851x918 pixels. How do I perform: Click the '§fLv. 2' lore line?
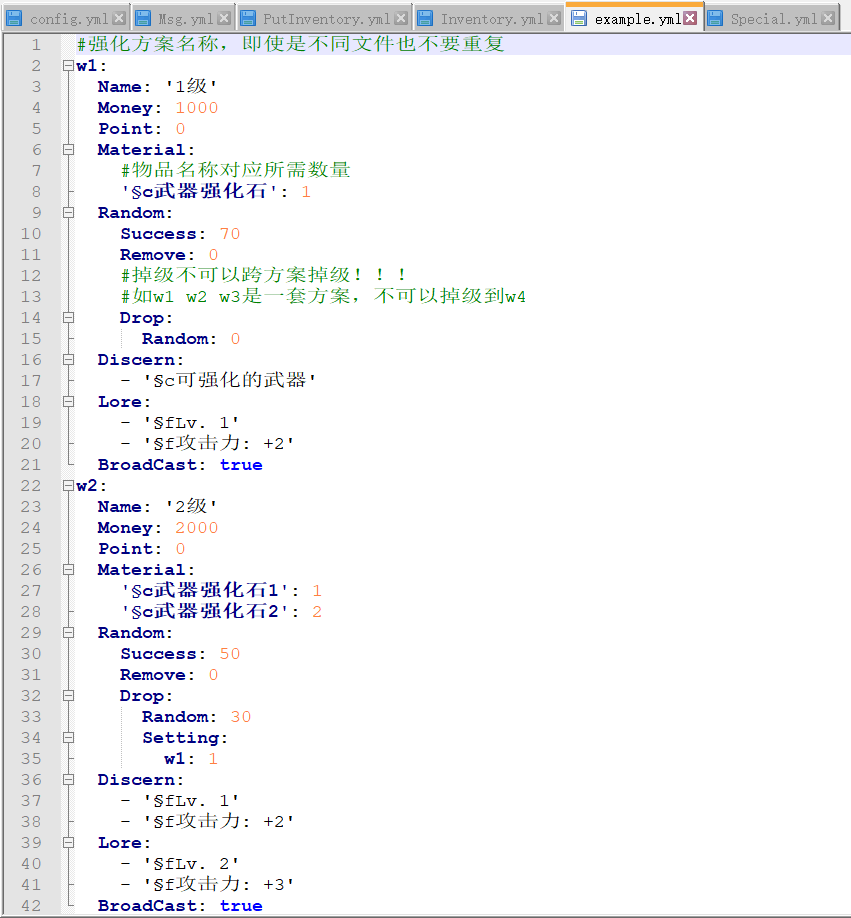click(x=191, y=864)
